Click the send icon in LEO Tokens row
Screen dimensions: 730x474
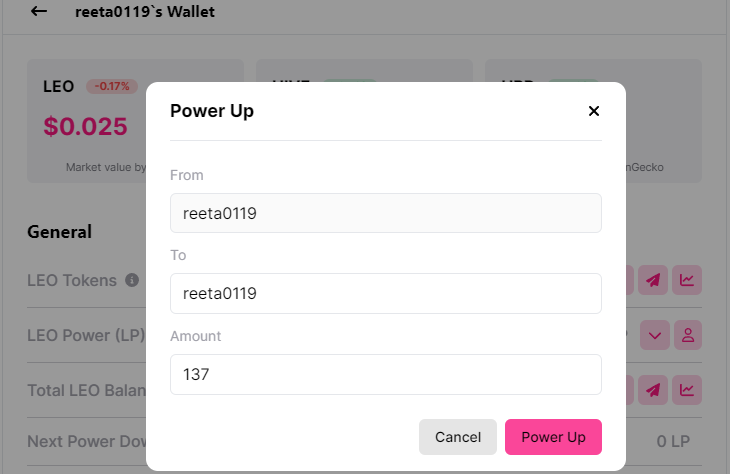653,280
